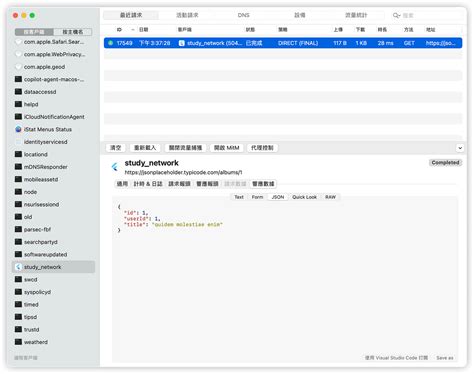Click the helpd terminal icon
This screenshot has height=374, width=474.
[18, 104]
